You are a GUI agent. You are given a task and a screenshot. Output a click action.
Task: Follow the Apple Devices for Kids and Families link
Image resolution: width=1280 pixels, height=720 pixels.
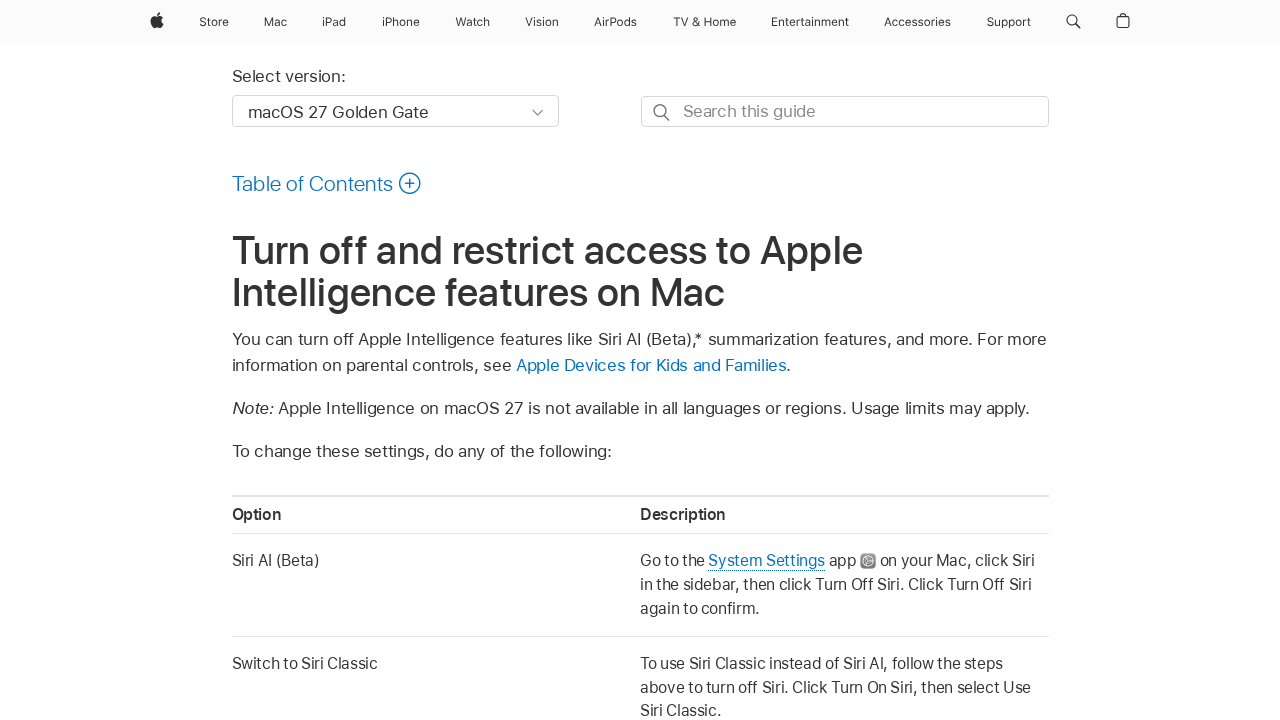click(651, 365)
